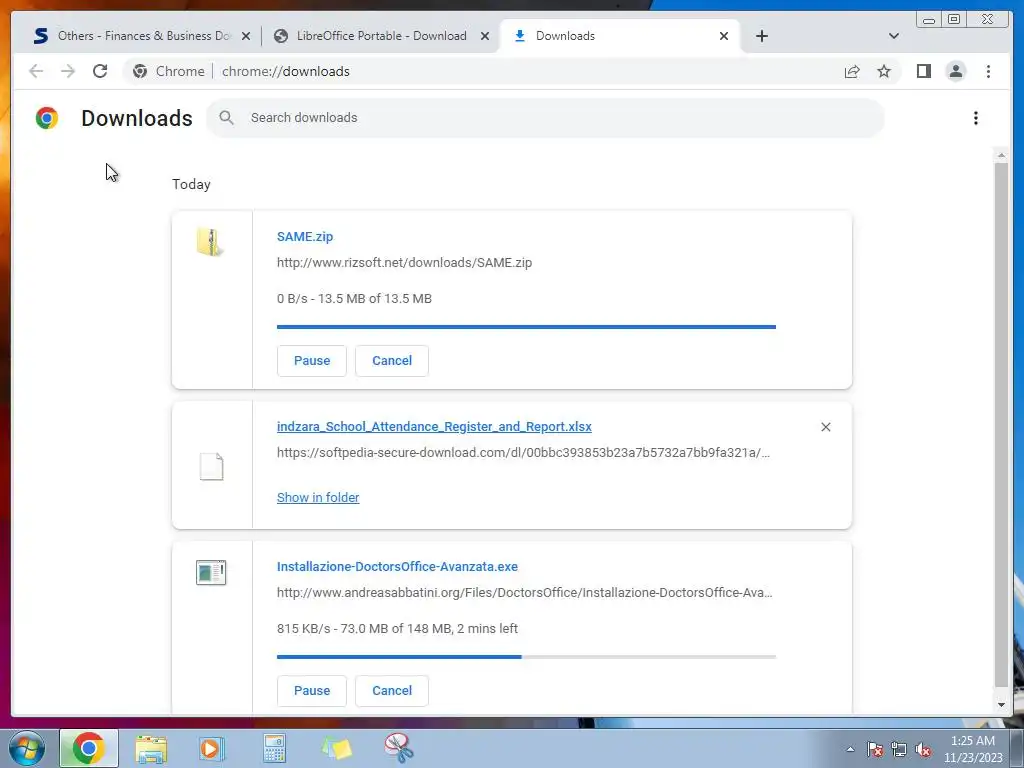Open the profile avatar menu
Viewport: 1024px width, 768px height.
click(955, 71)
